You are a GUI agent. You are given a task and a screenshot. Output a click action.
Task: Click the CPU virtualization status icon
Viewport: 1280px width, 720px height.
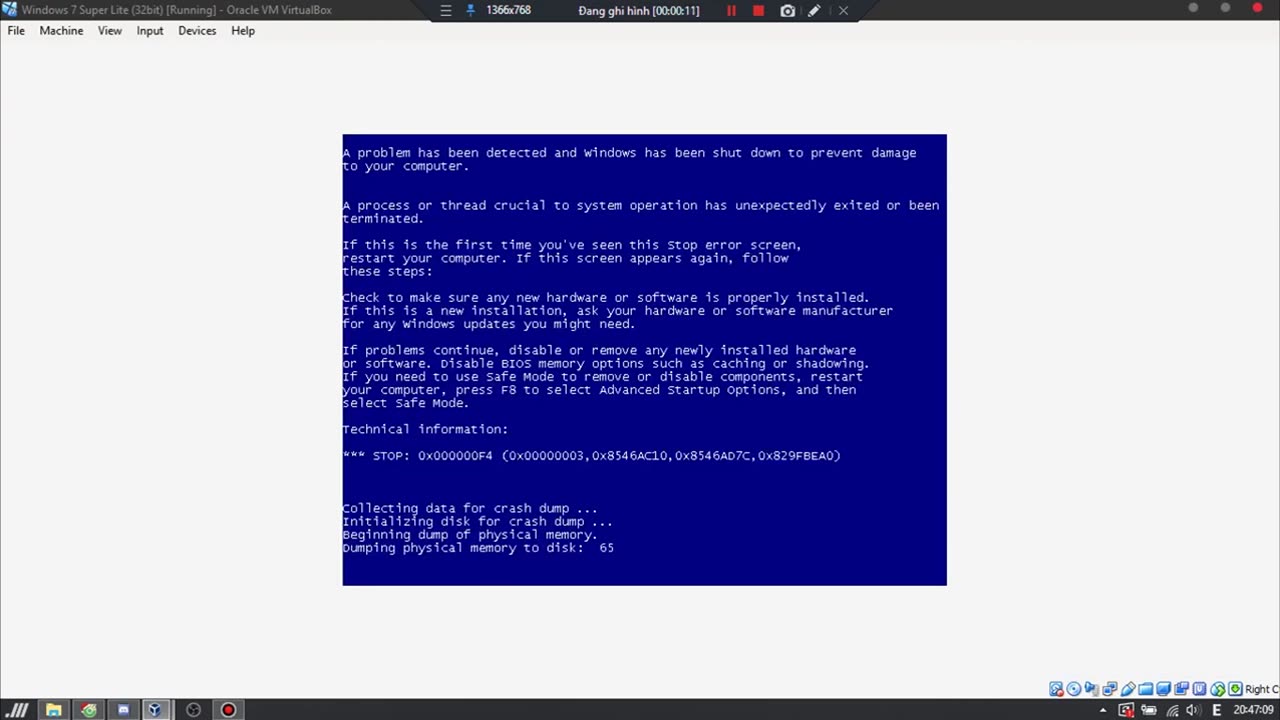pos(1199,689)
